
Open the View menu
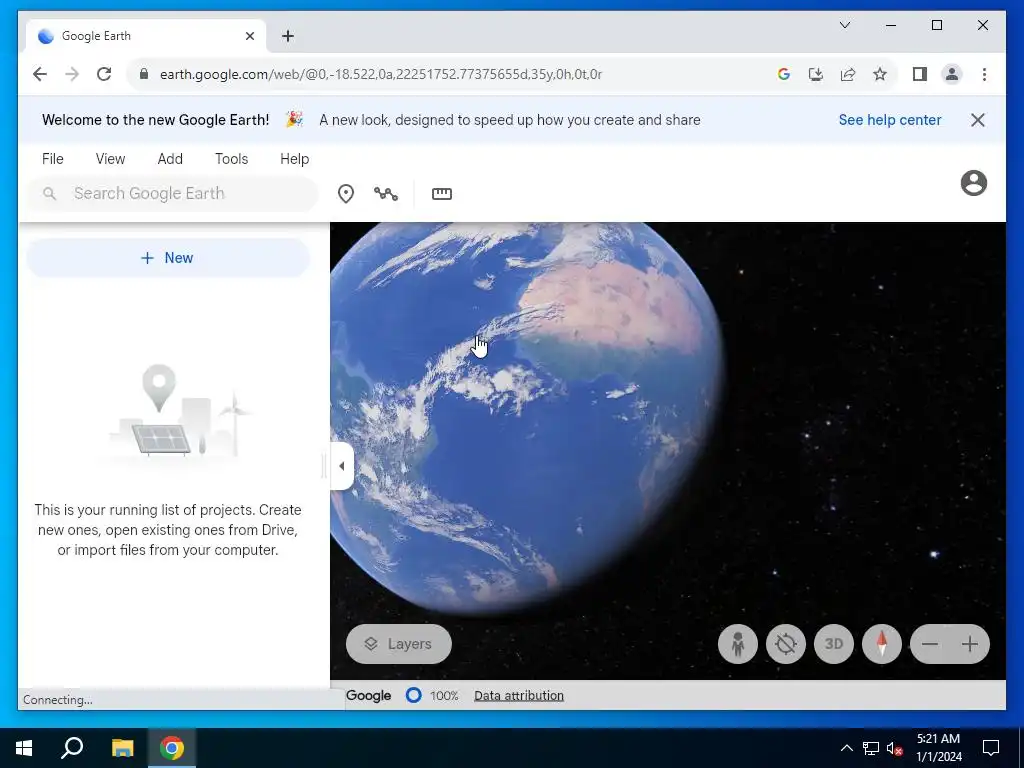tap(110, 159)
